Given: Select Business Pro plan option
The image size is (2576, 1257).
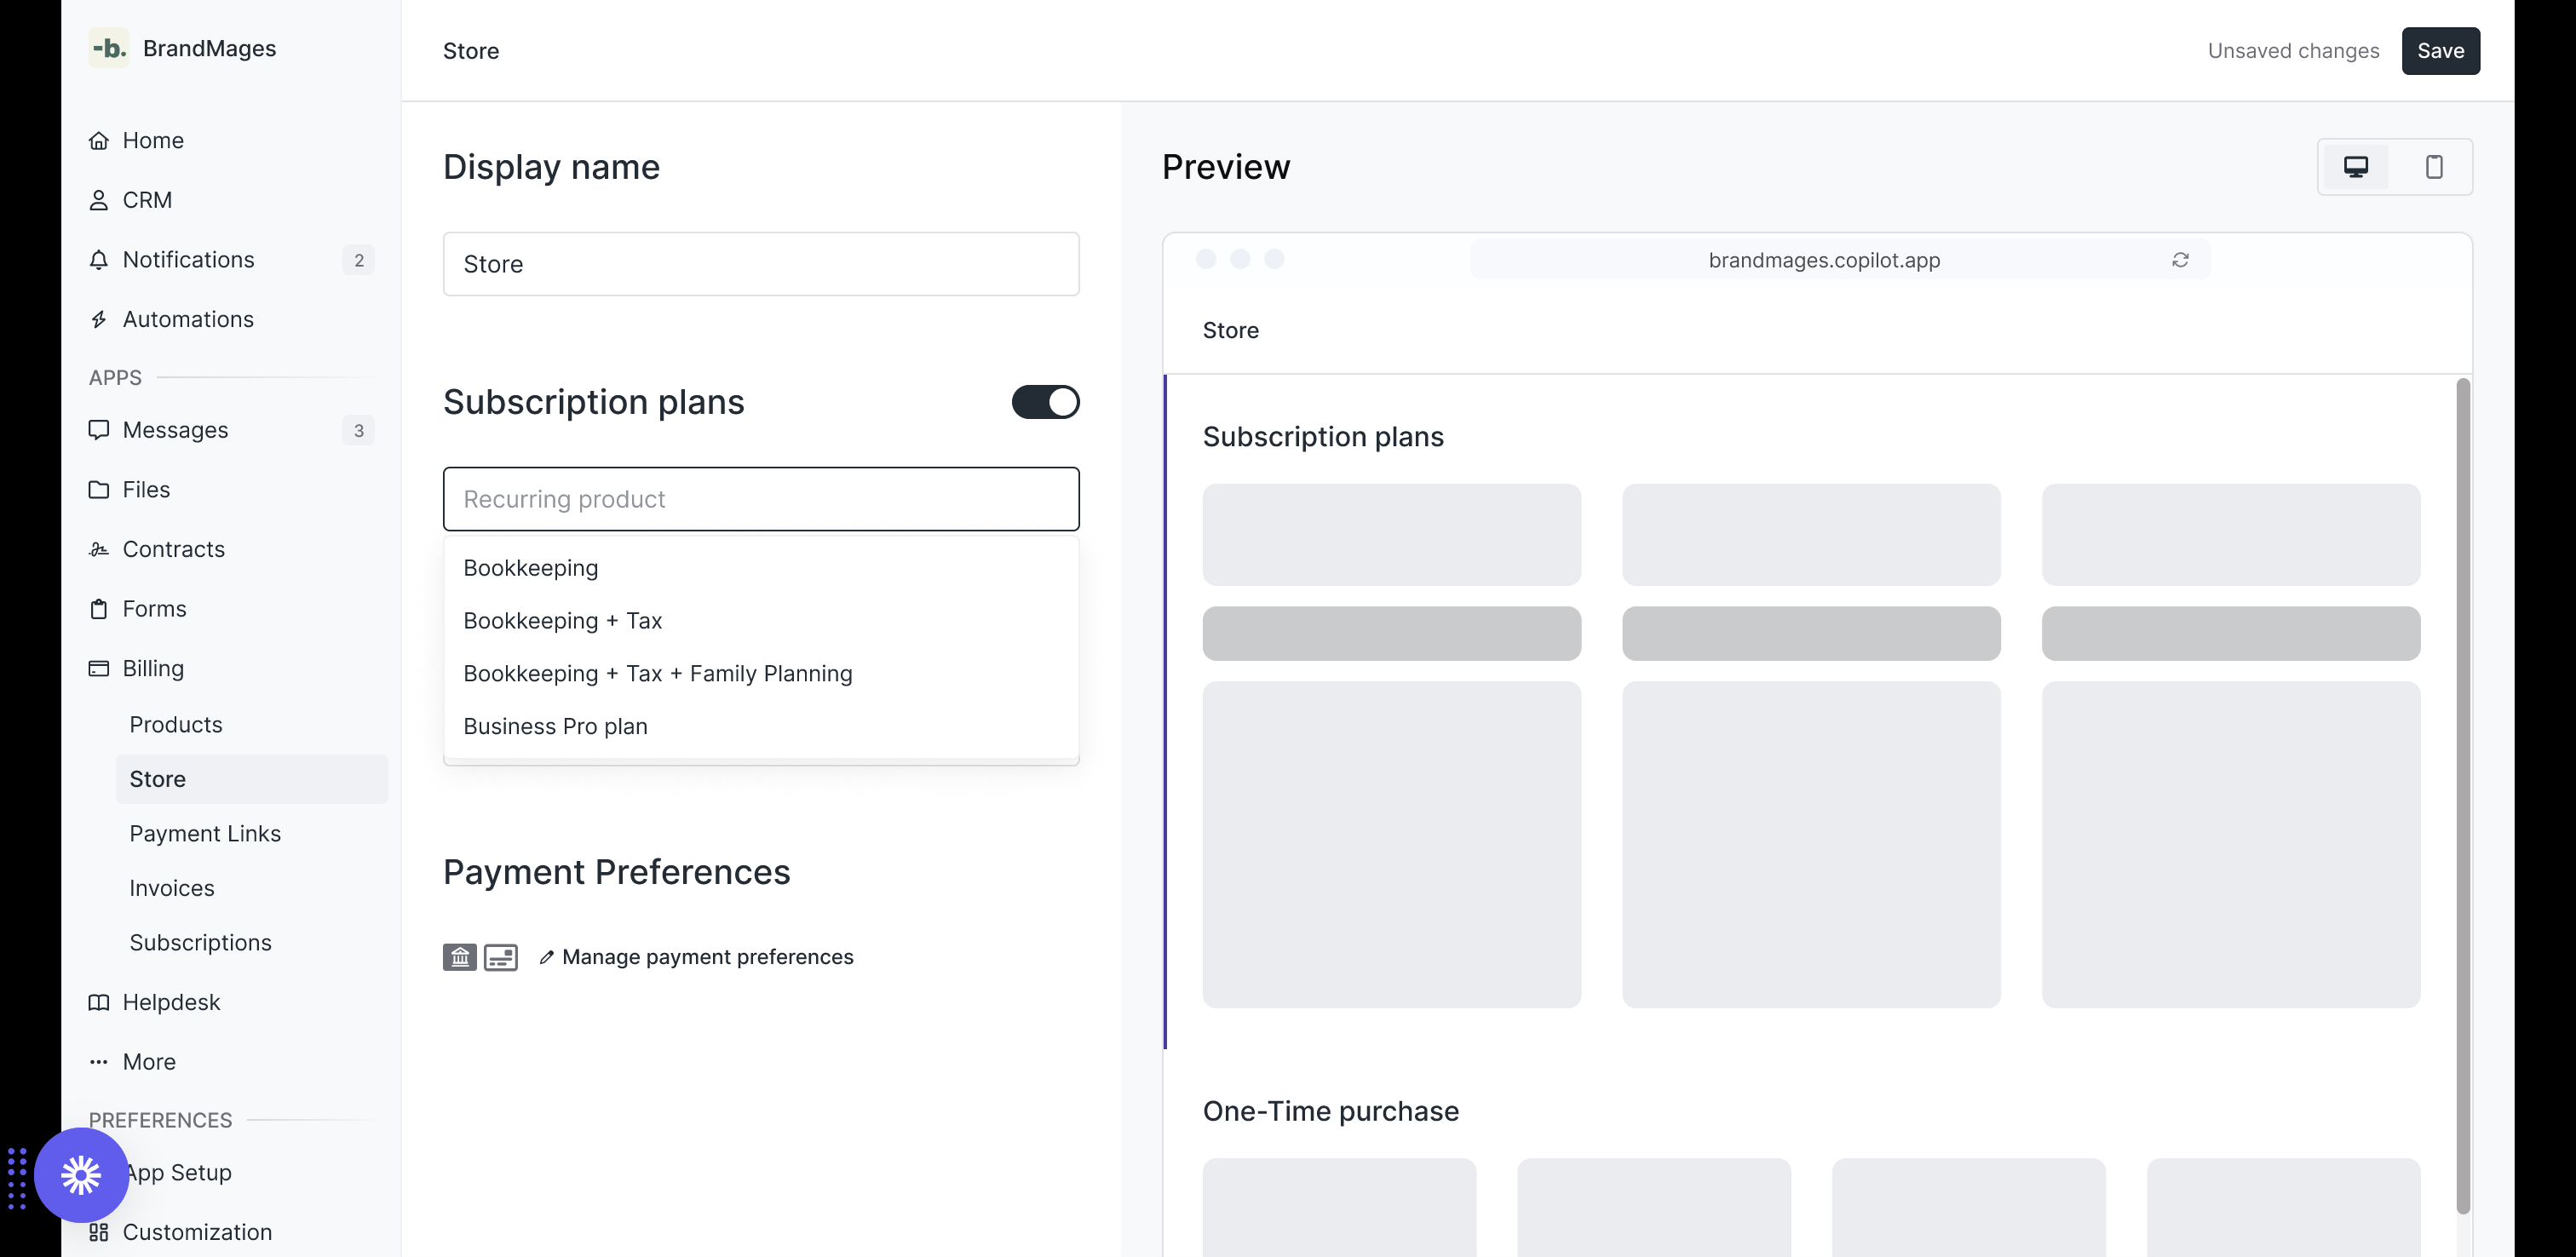Looking at the screenshot, I should 761,726.
